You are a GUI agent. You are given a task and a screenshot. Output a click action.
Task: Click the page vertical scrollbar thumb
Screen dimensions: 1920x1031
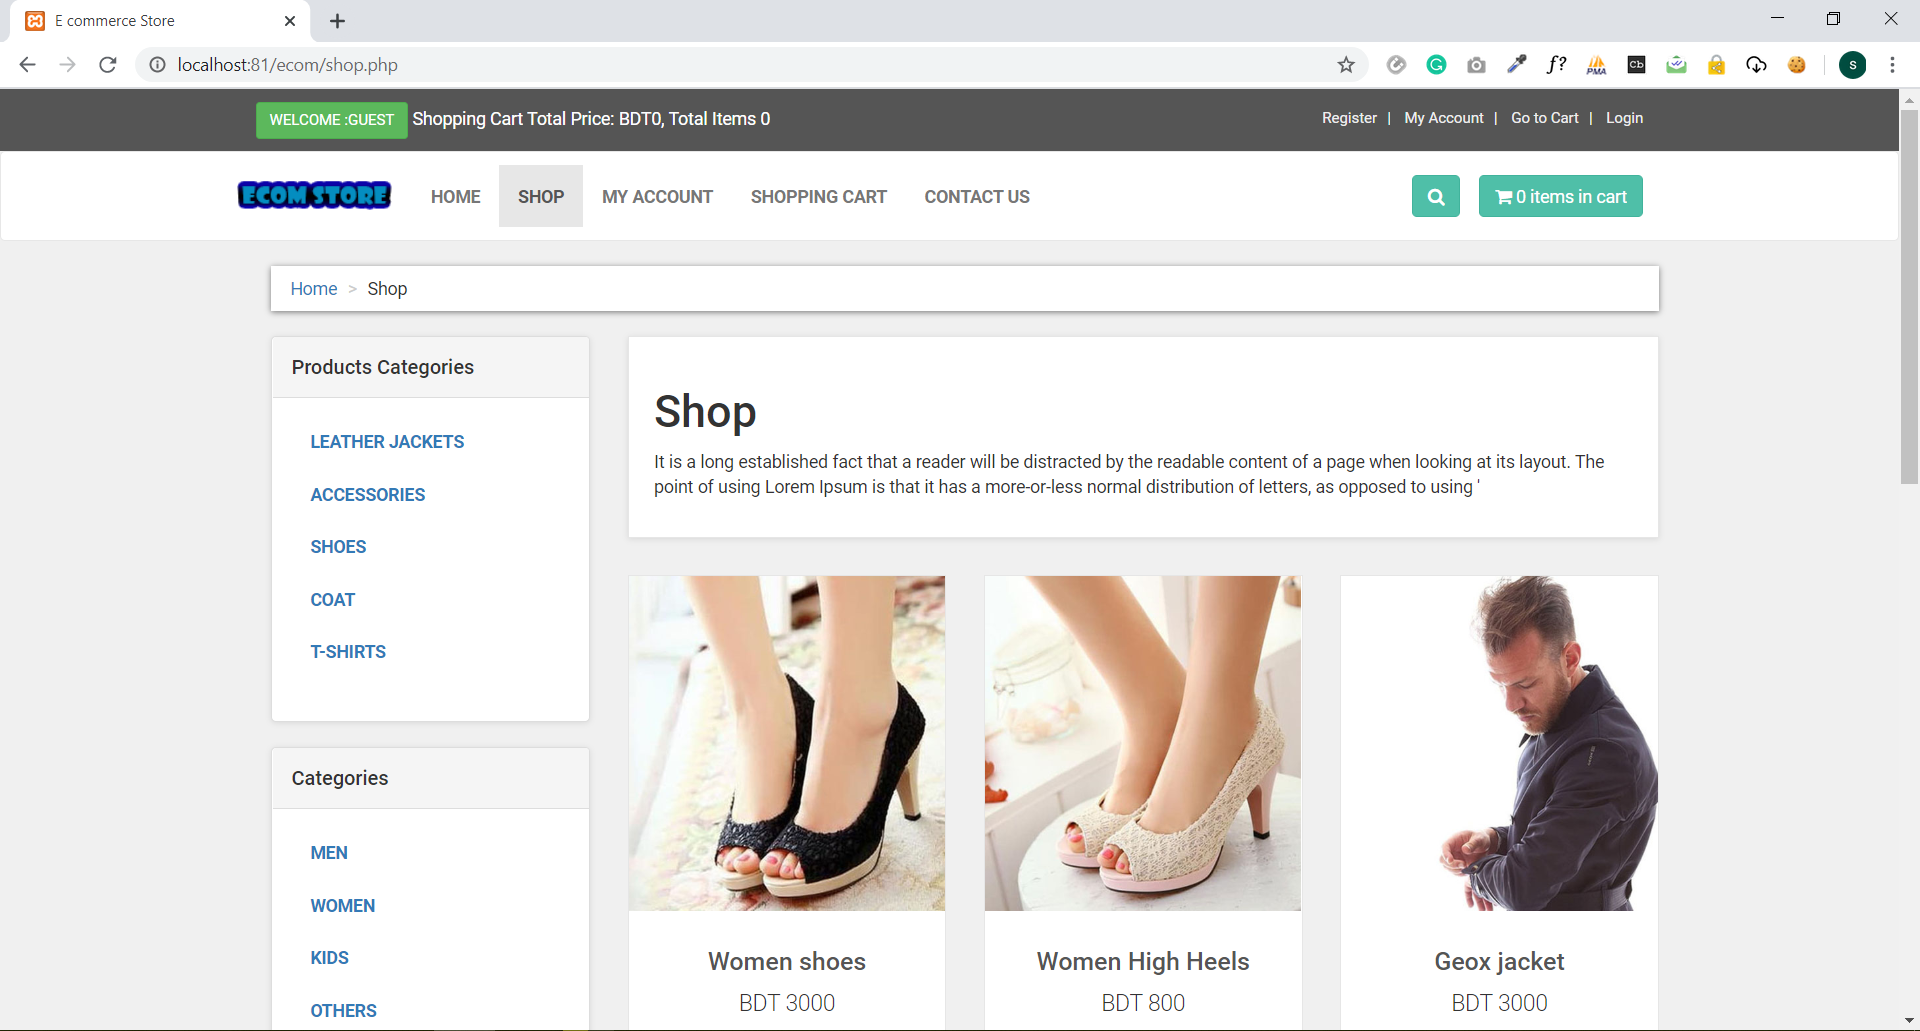tap(1909, 297)
